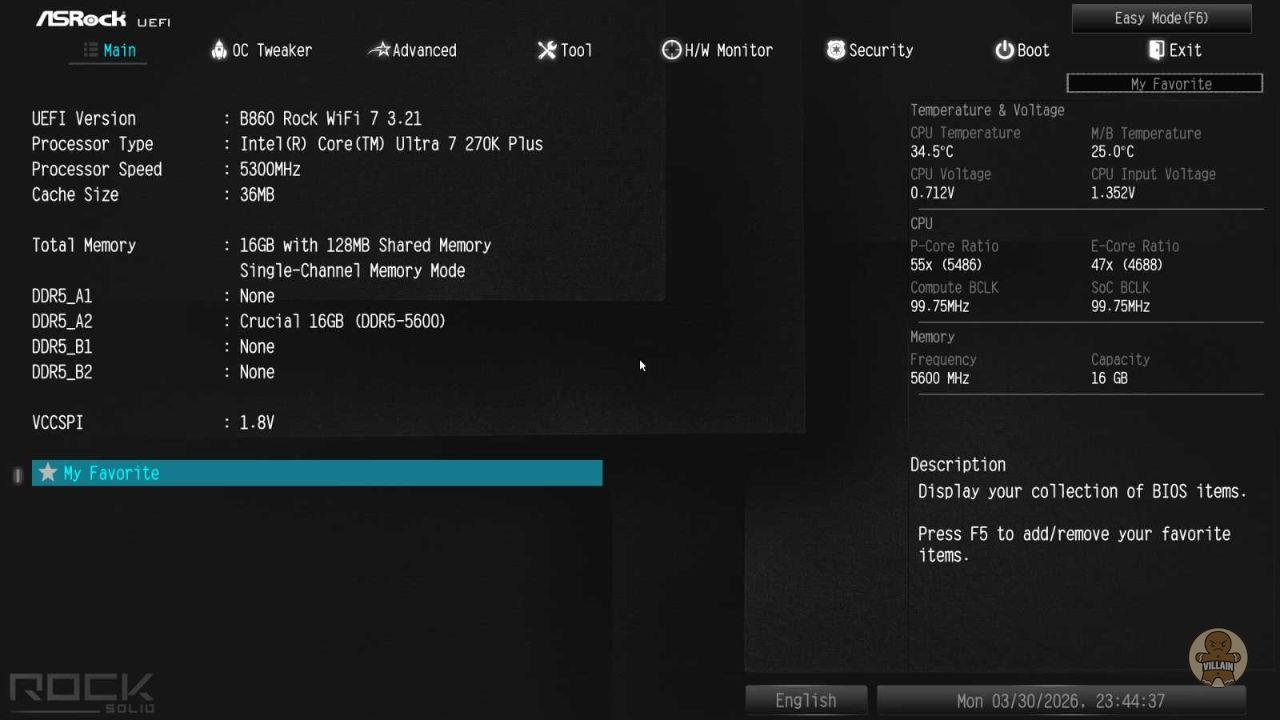Click the date and time display

tap(1060, 700)
